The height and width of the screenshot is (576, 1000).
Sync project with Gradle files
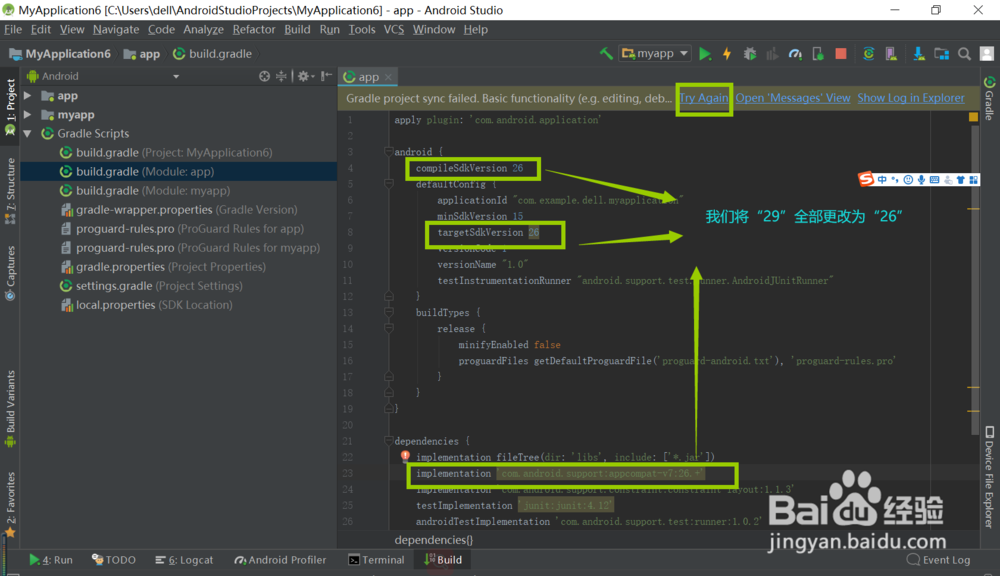868,52
